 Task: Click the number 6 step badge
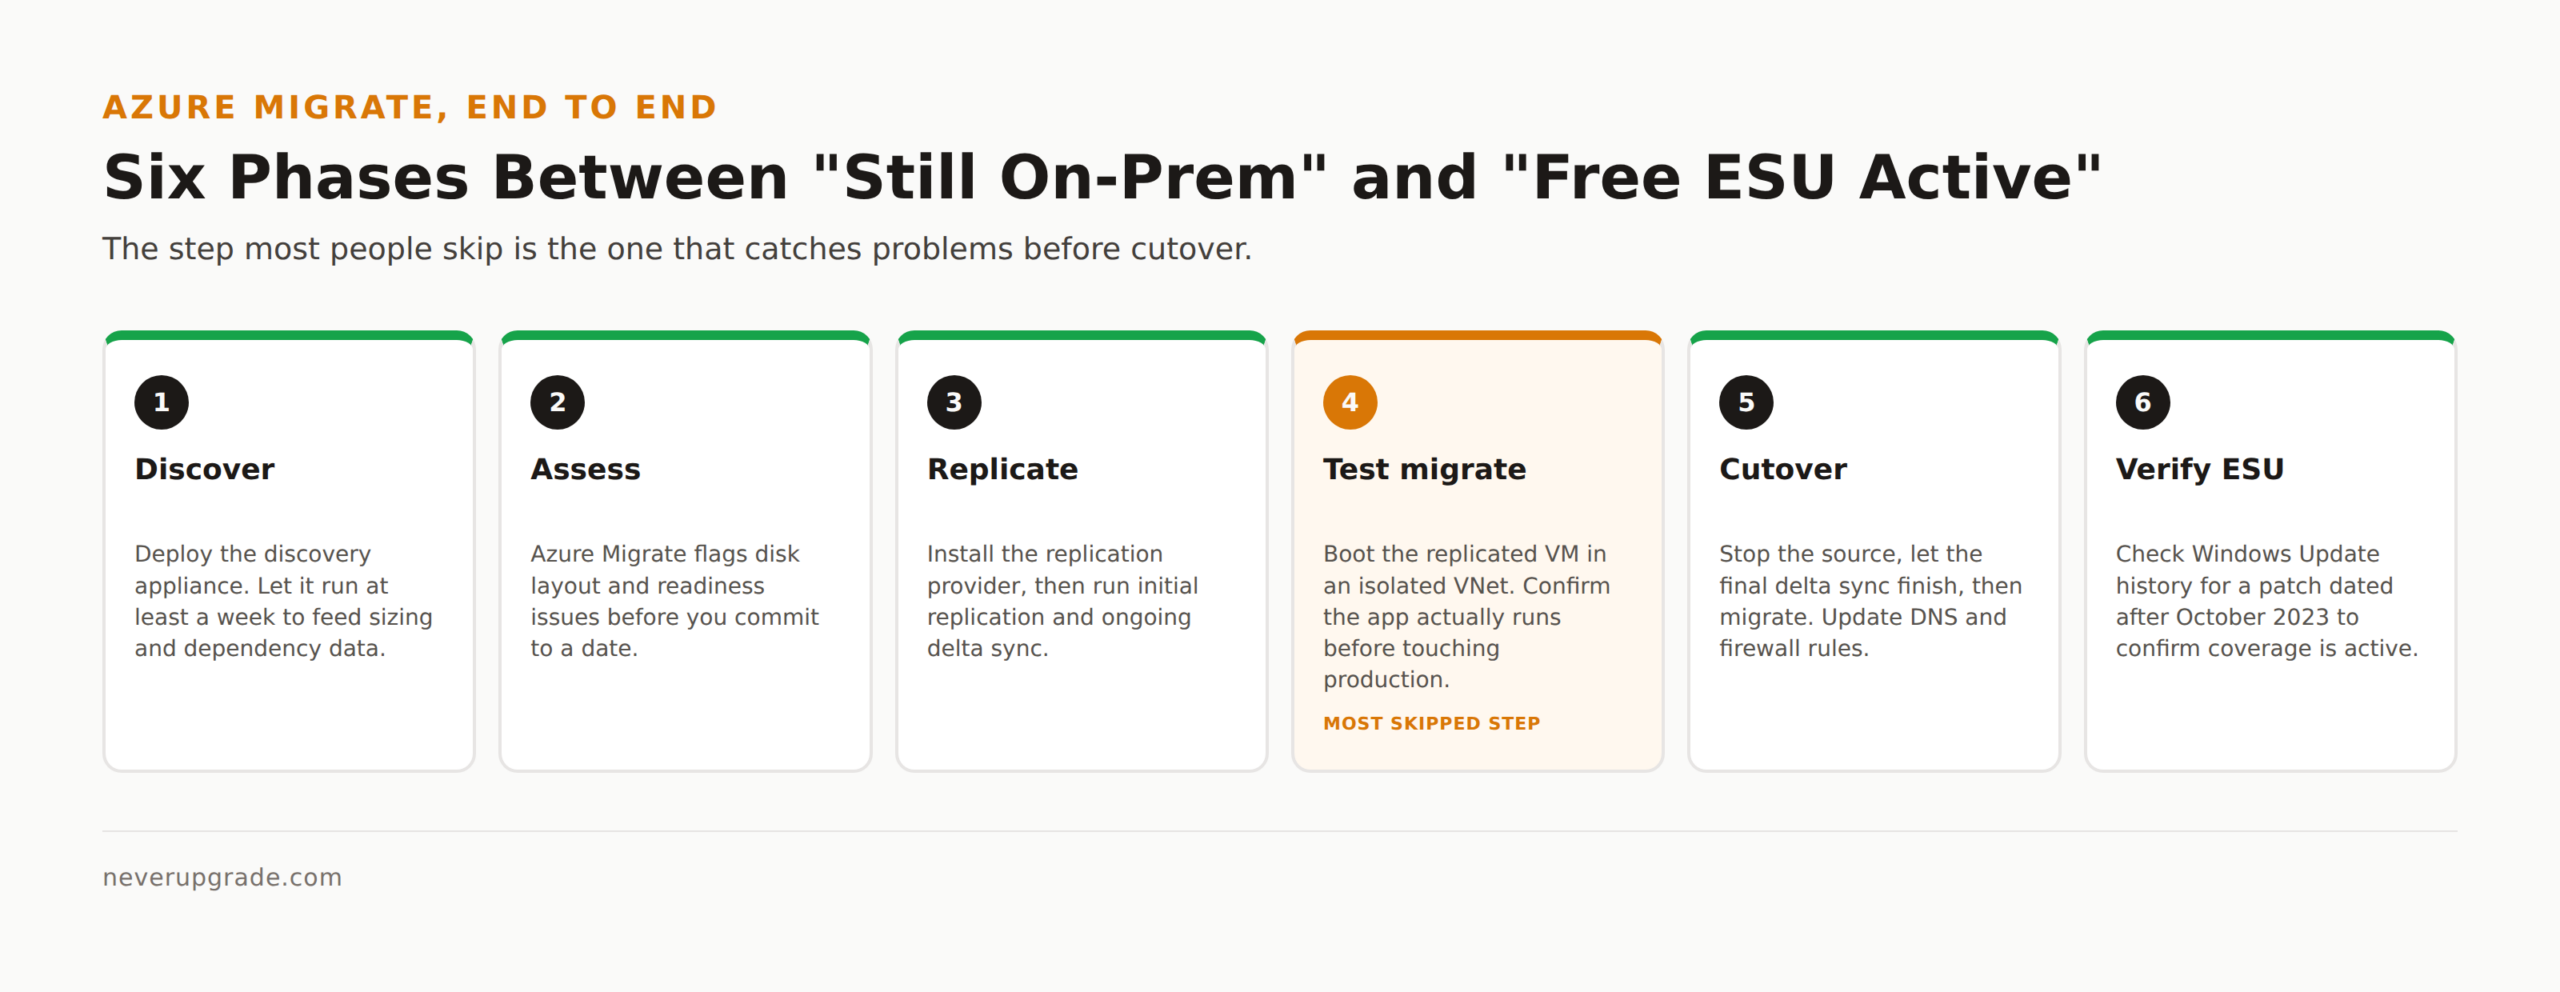(x=2143, y=402)
